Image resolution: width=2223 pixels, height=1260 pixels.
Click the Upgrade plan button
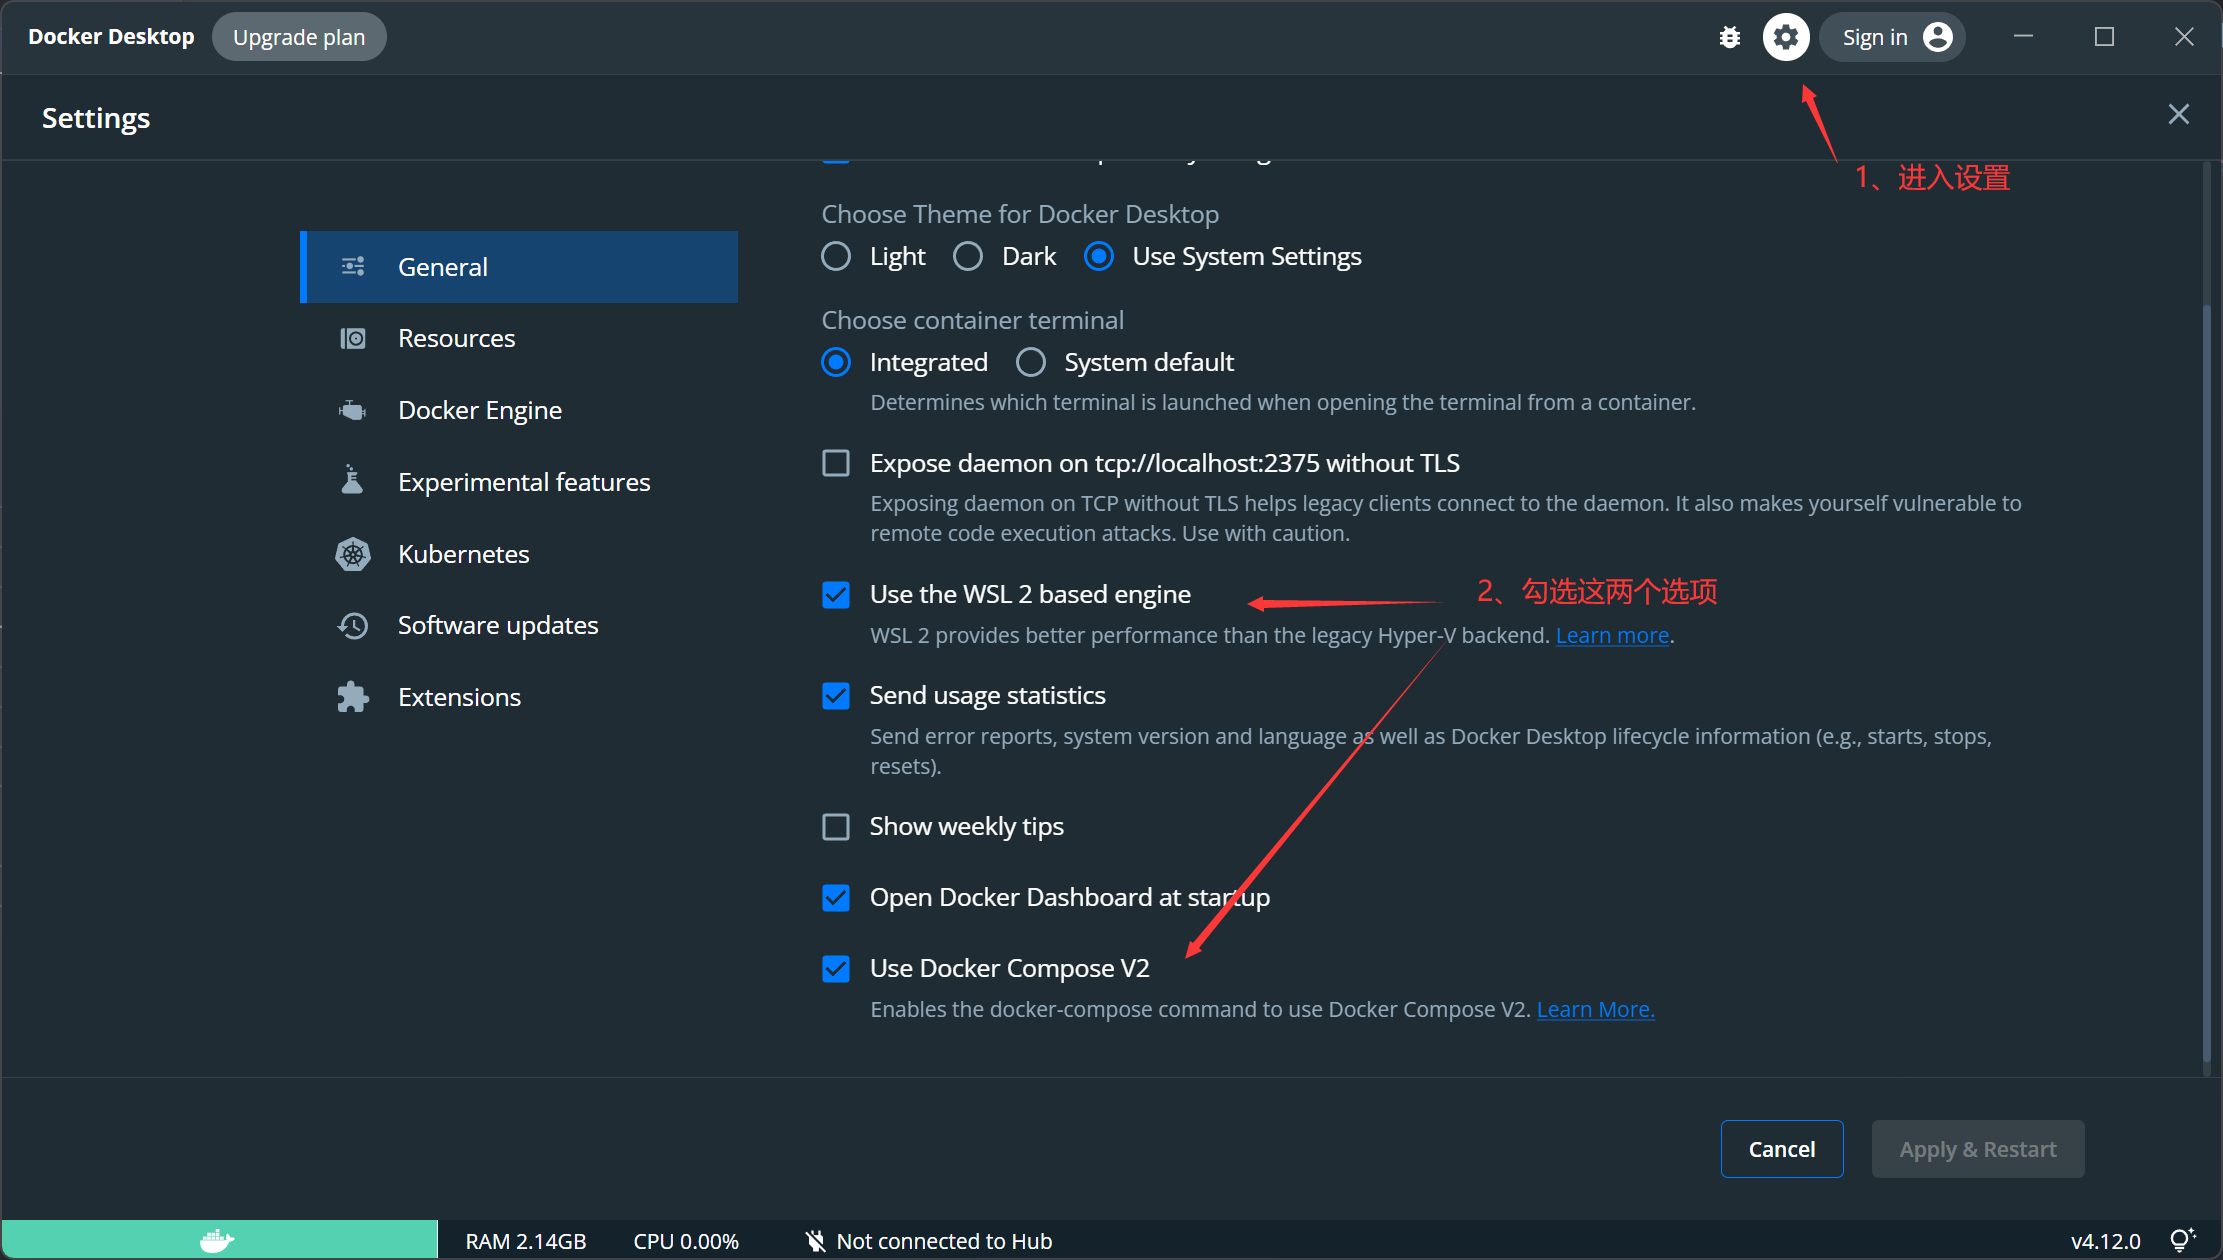[x=299, y=37]
